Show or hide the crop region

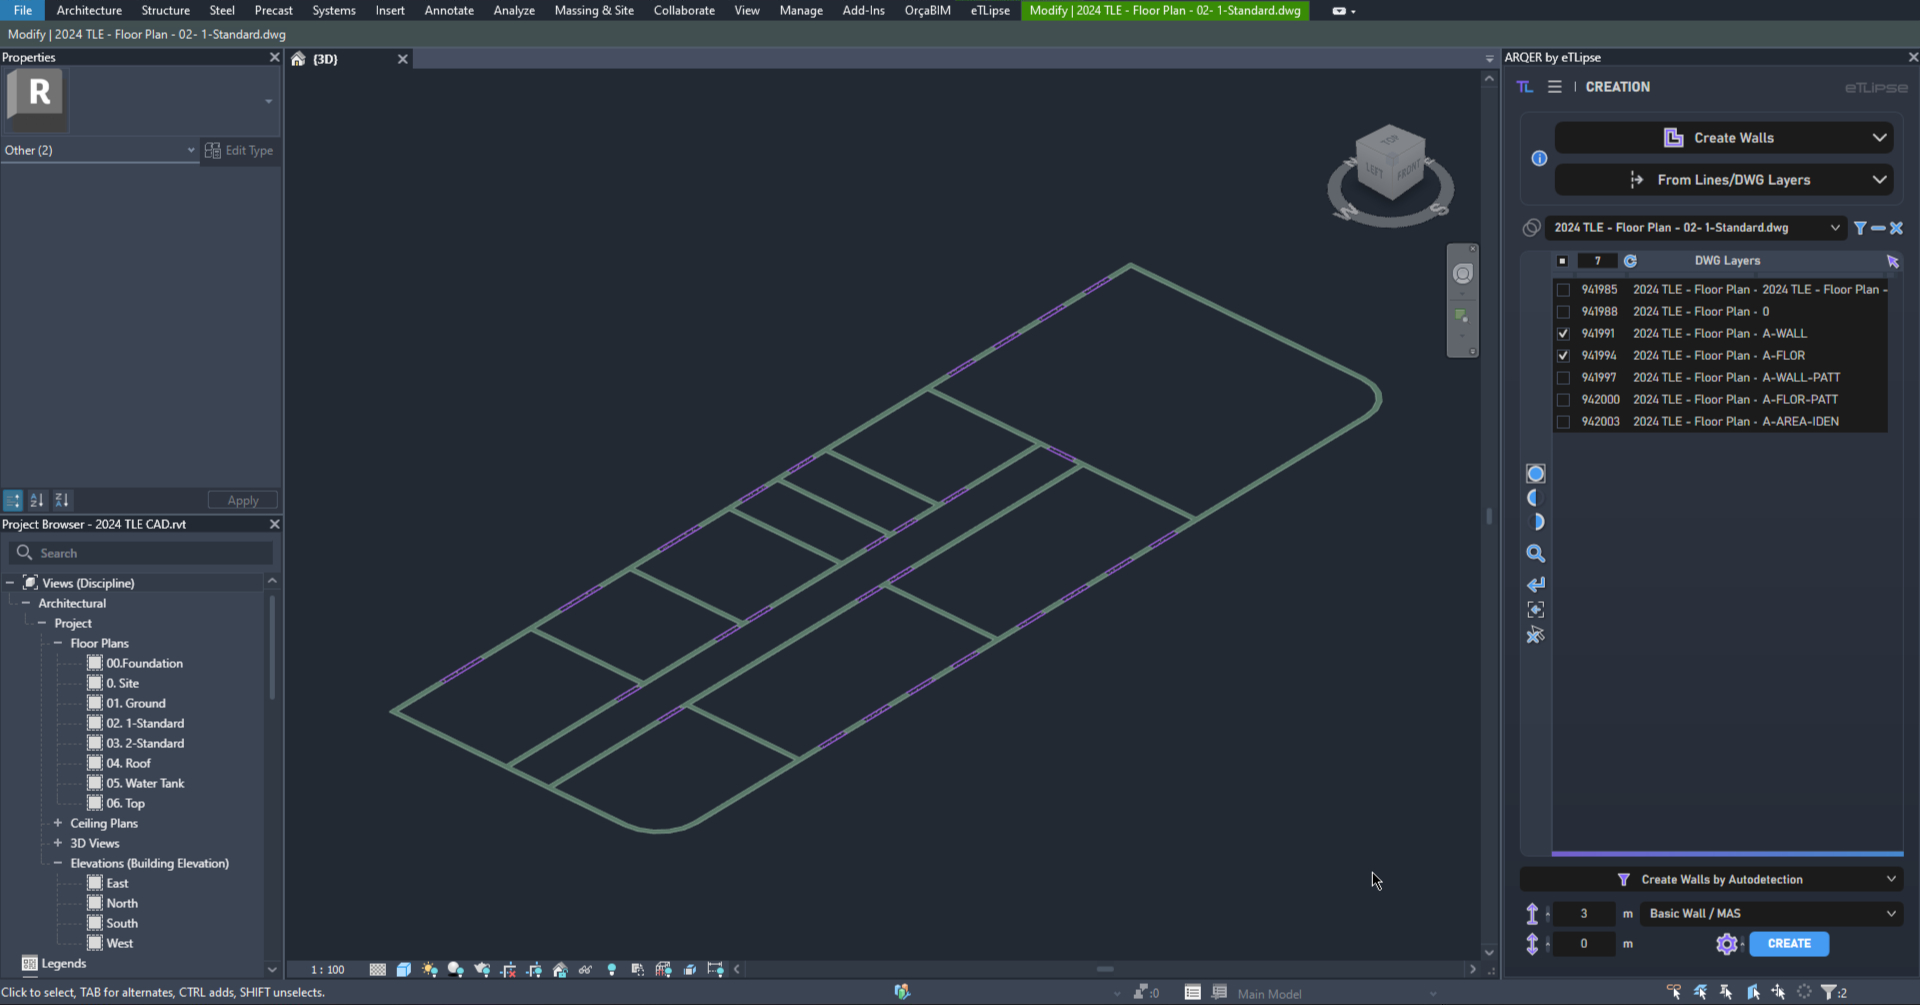534,969
